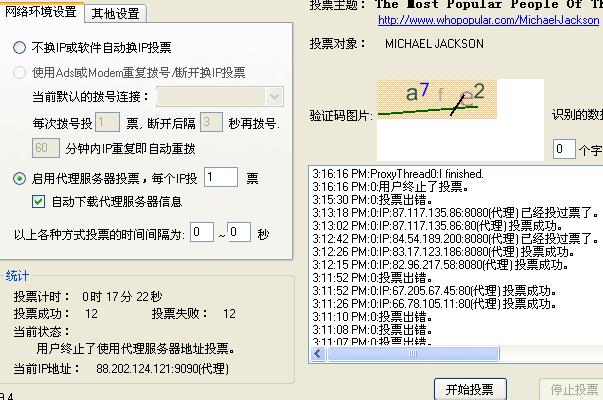
Task: Click the 每个IP投 vote count field
Action: pos(220,177)
